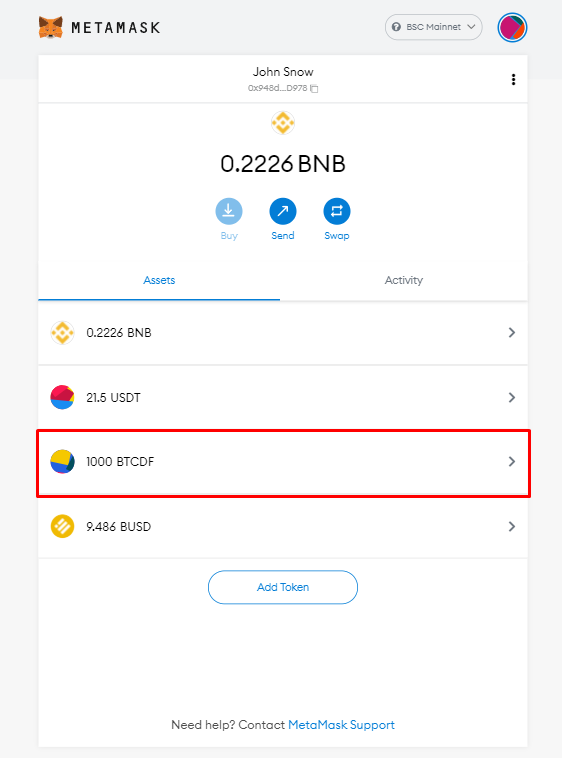Click the Add Token button
Image resolution: width=562 pixels, height=758 pixels.
tap(283, 587)
